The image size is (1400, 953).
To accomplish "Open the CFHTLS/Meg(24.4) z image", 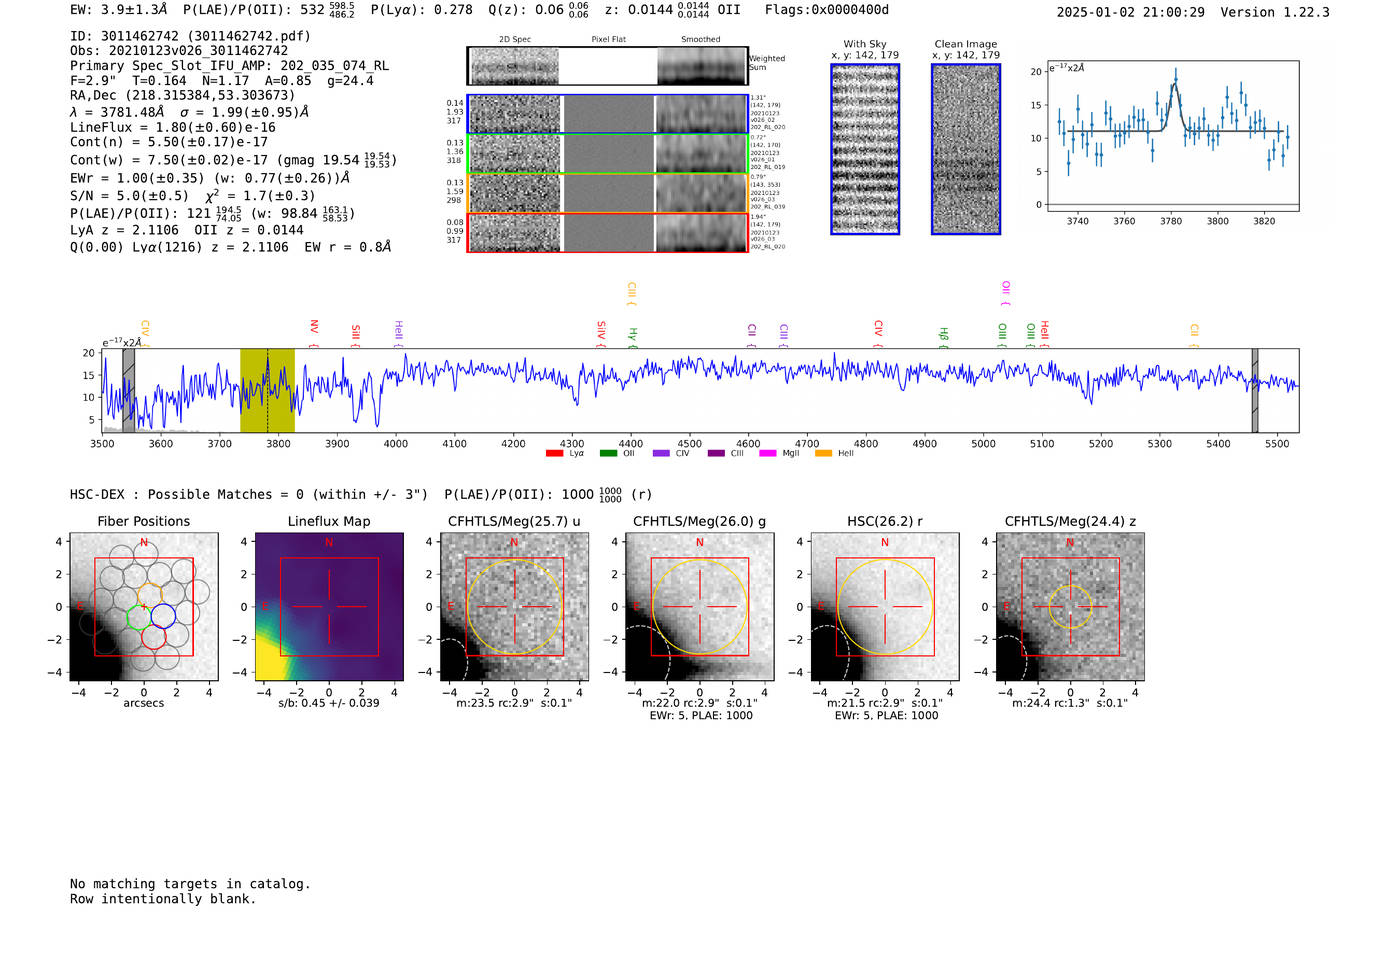I will 1070,607.
